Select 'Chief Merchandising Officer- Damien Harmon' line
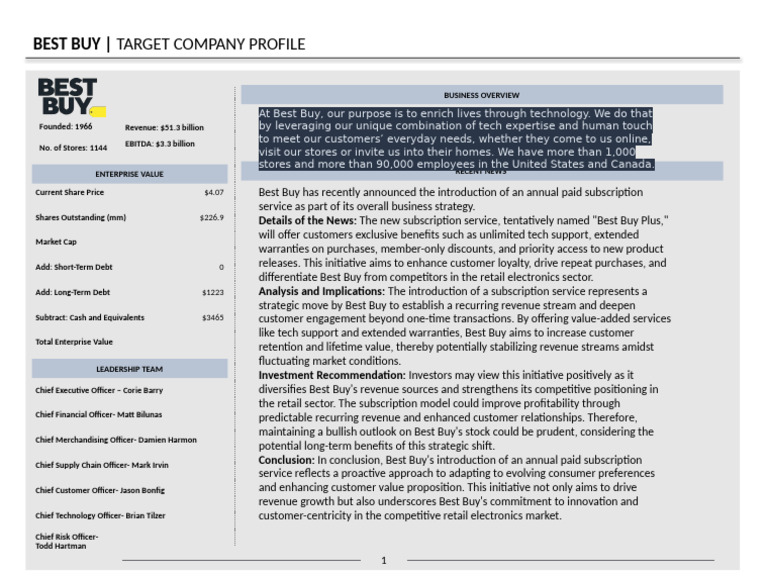768x576 pixels. coord(116,440)
